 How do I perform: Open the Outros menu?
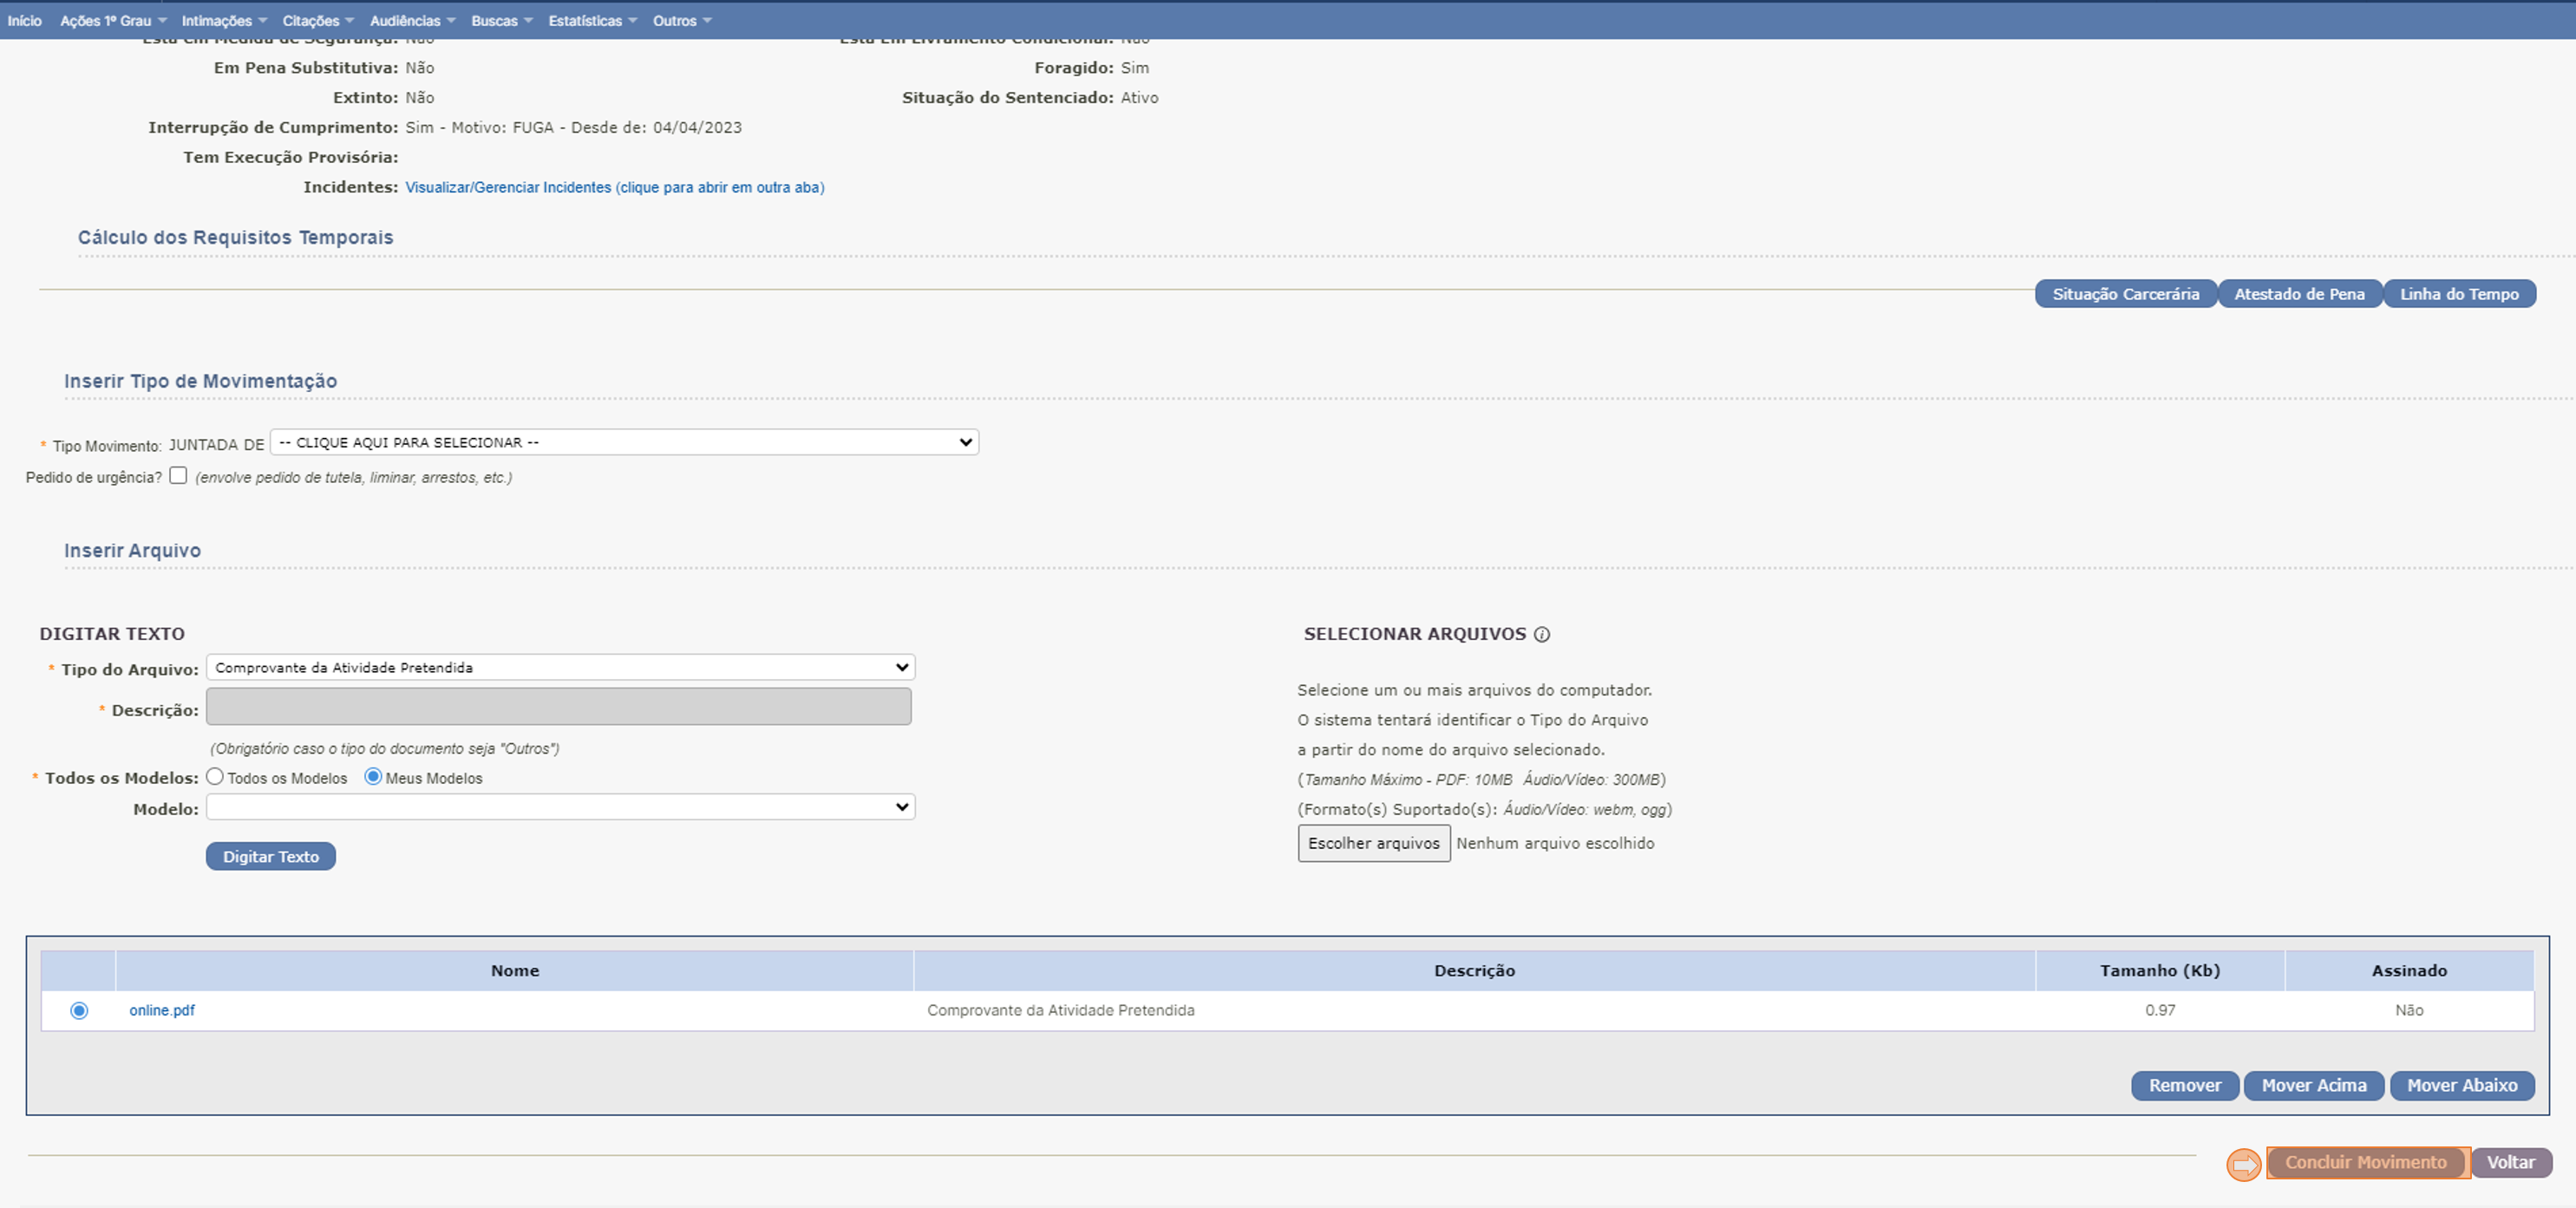point(682,20)
